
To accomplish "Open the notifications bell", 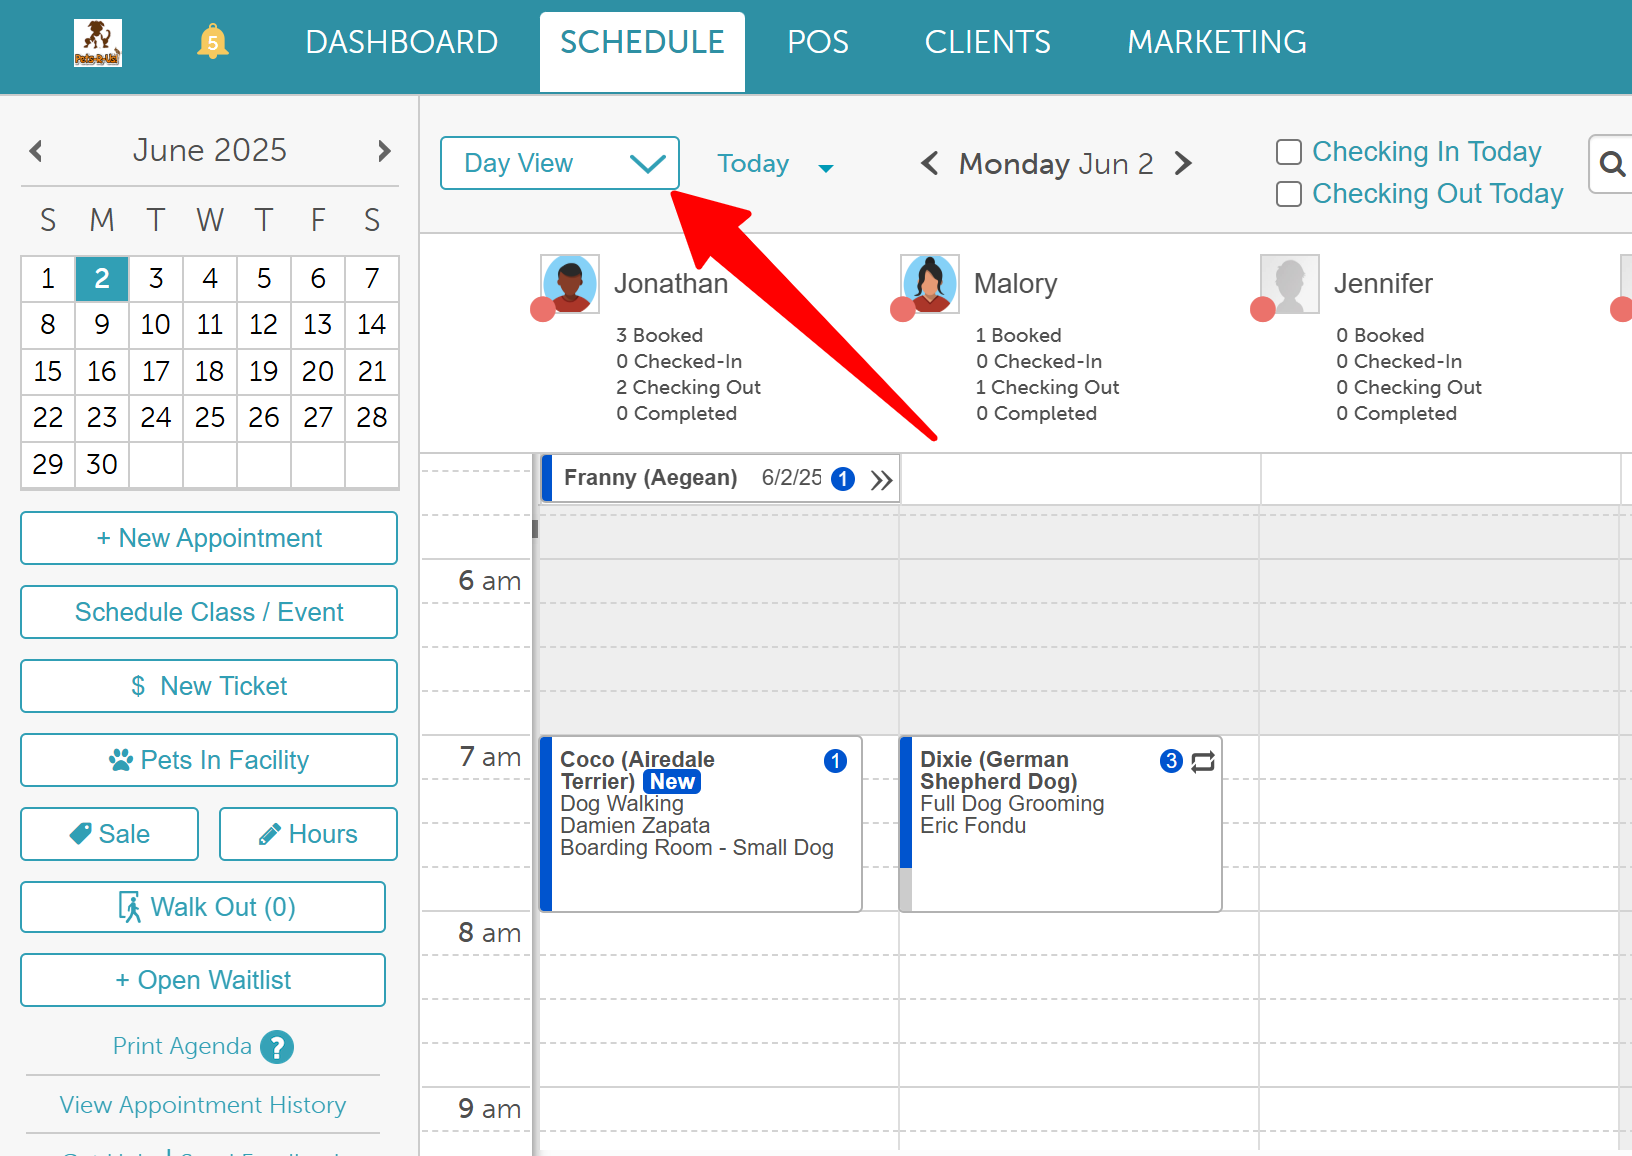I will tap(212, 42).
